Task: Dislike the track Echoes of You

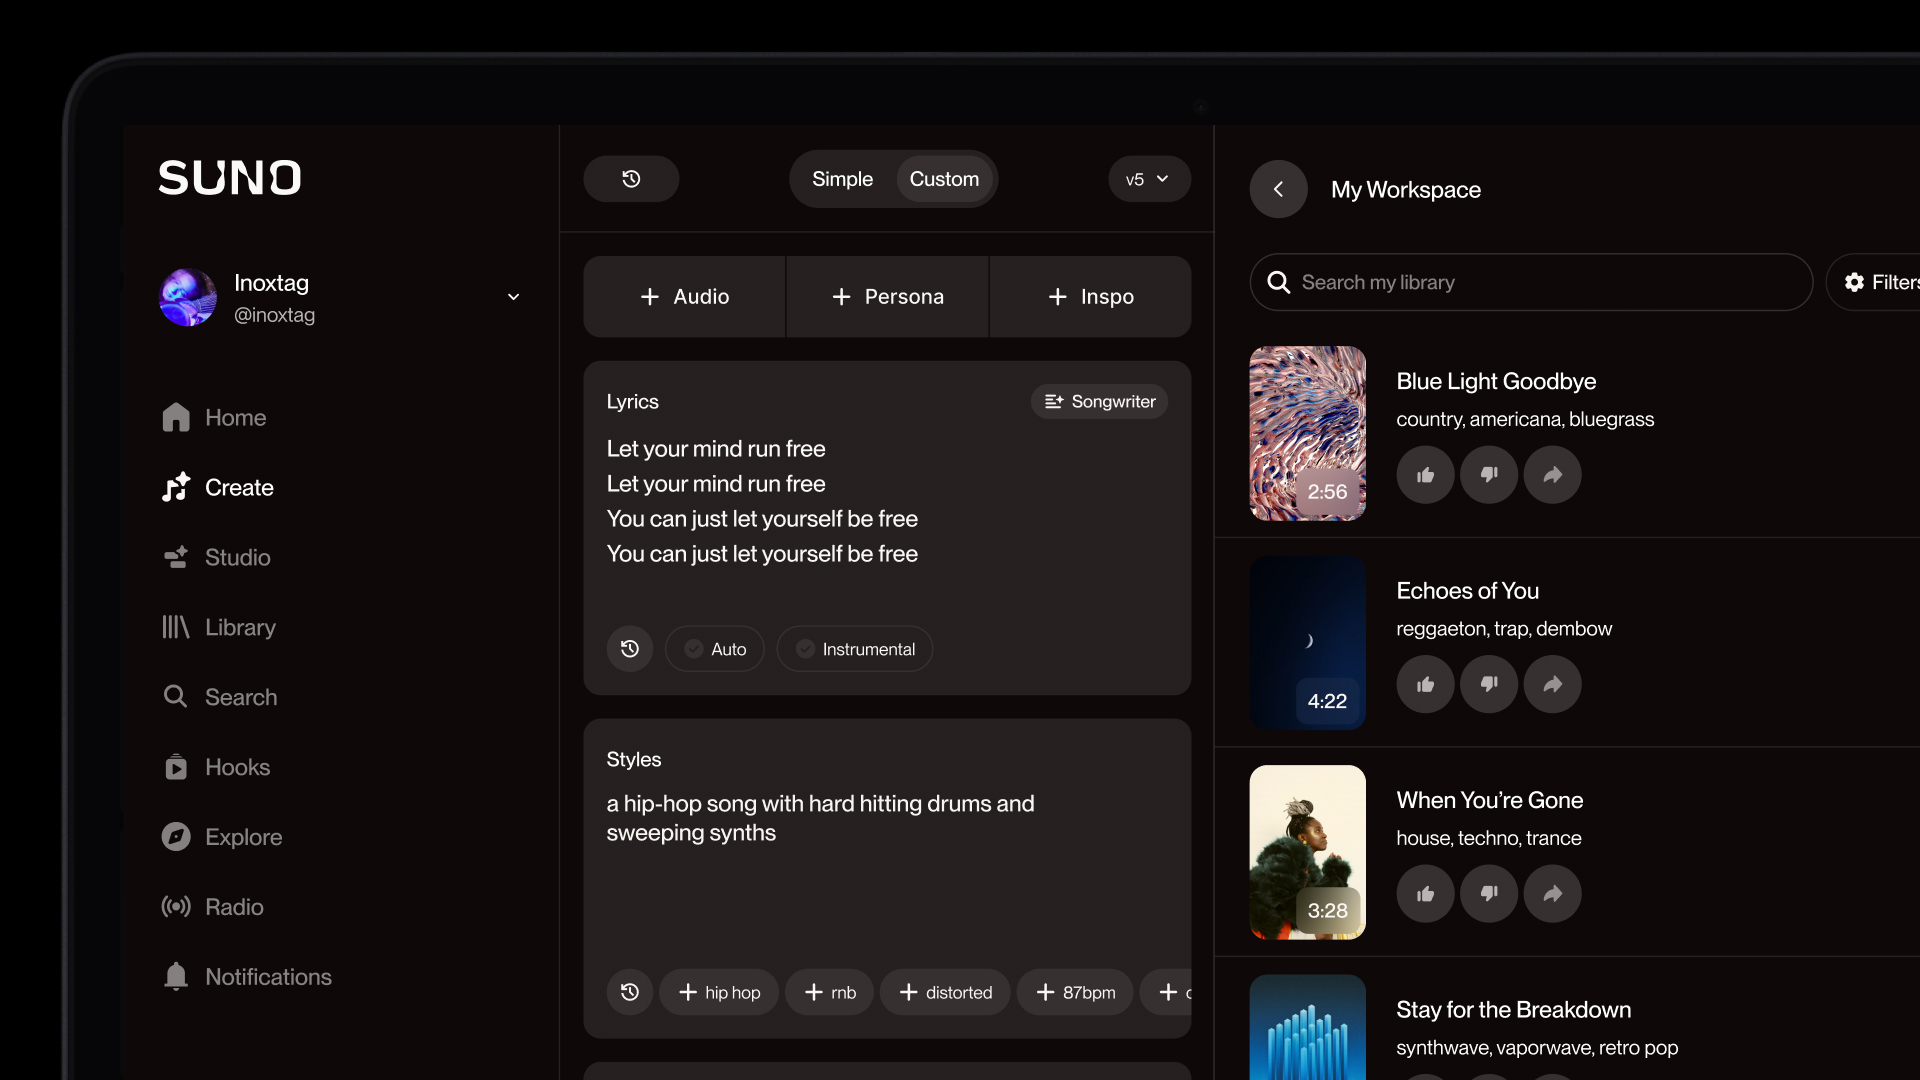Action: (x=1489, y=684)
